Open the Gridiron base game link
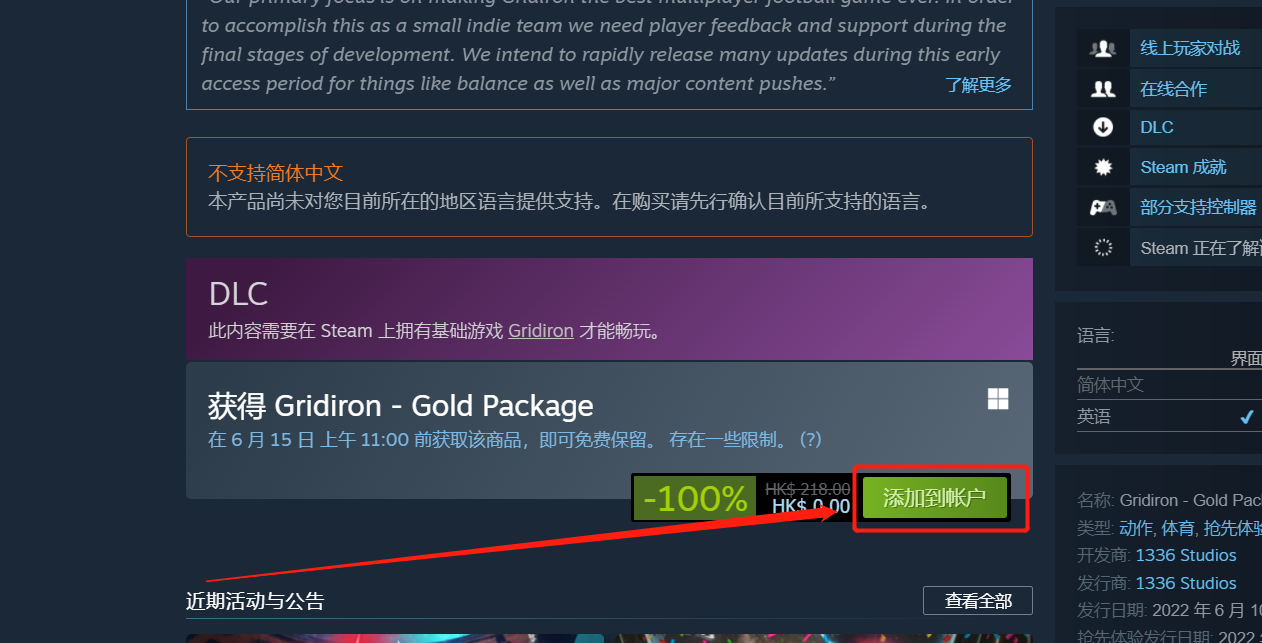Image resolution: width=1262 pixels, height=643 pixels. tap(541, 331)
